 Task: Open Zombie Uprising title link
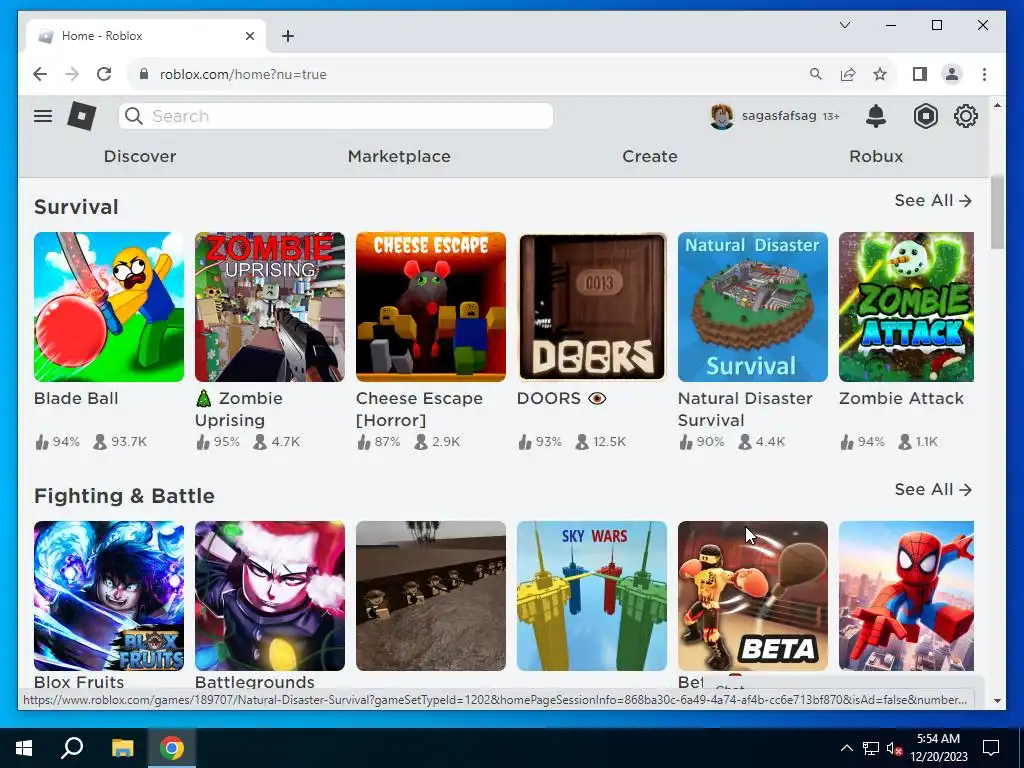point(239,409)
